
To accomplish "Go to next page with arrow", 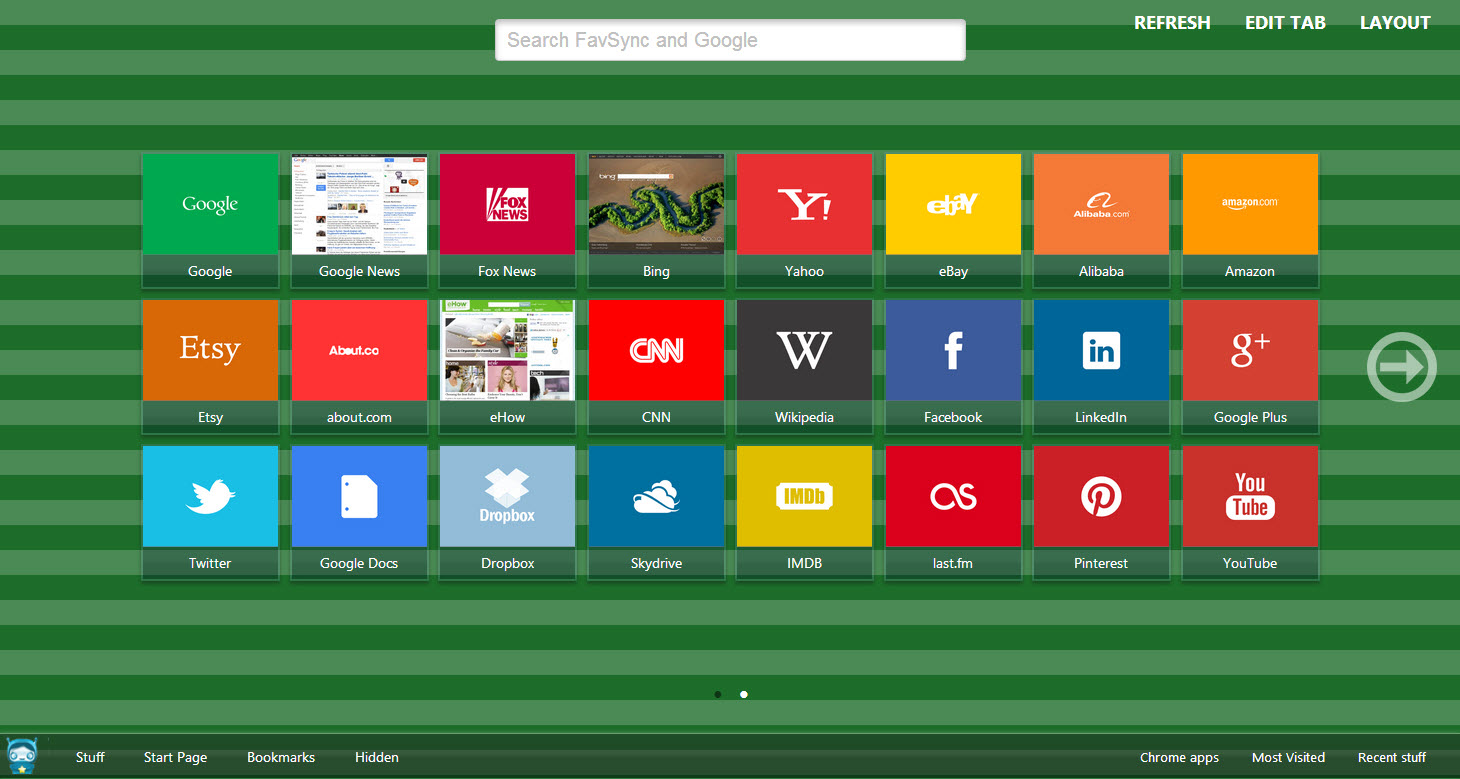I will [1401, 367].
